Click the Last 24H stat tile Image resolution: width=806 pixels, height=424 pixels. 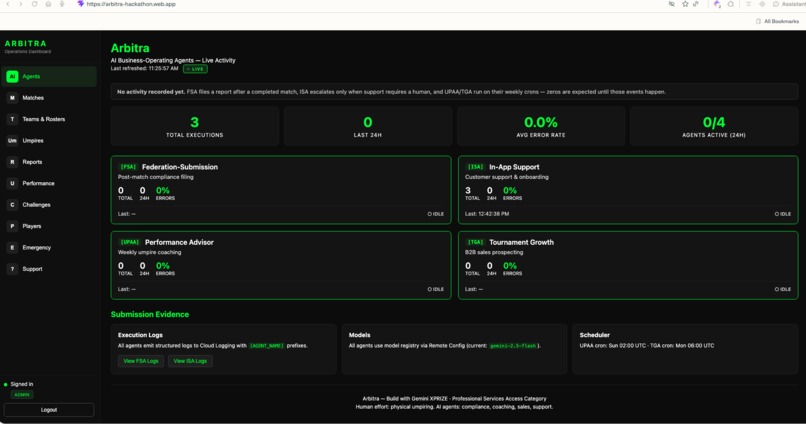(368, 126)
